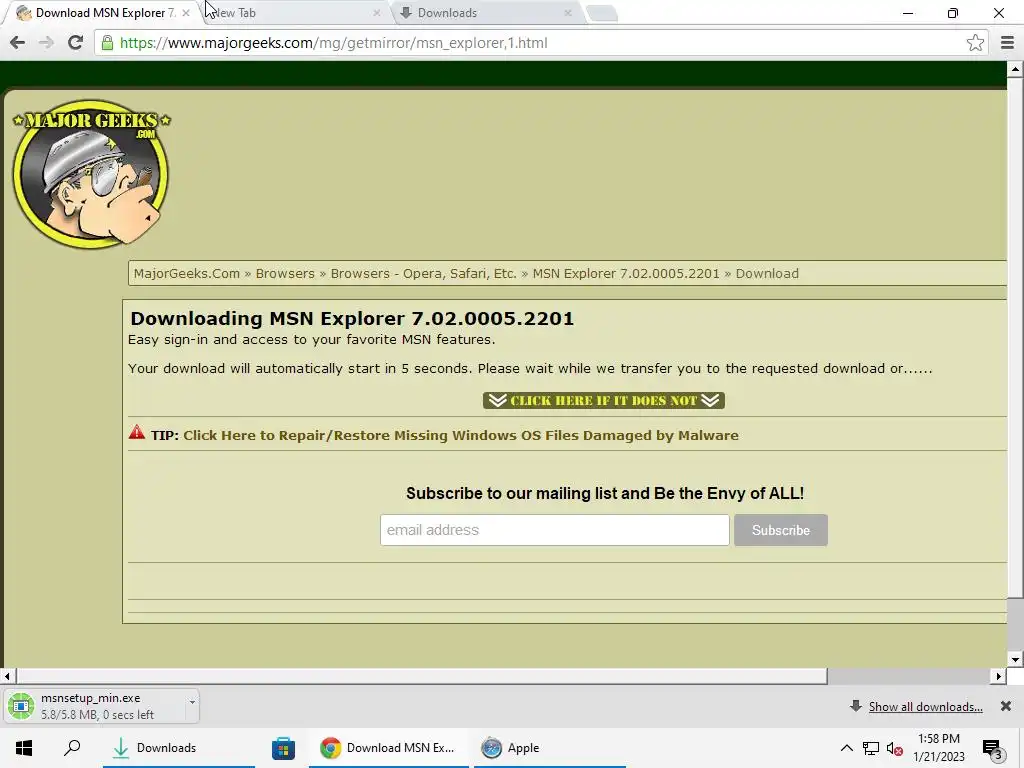Switch to Downloads taskbar window
Viewport: 1024px width, 768px height.
(178, 748)
